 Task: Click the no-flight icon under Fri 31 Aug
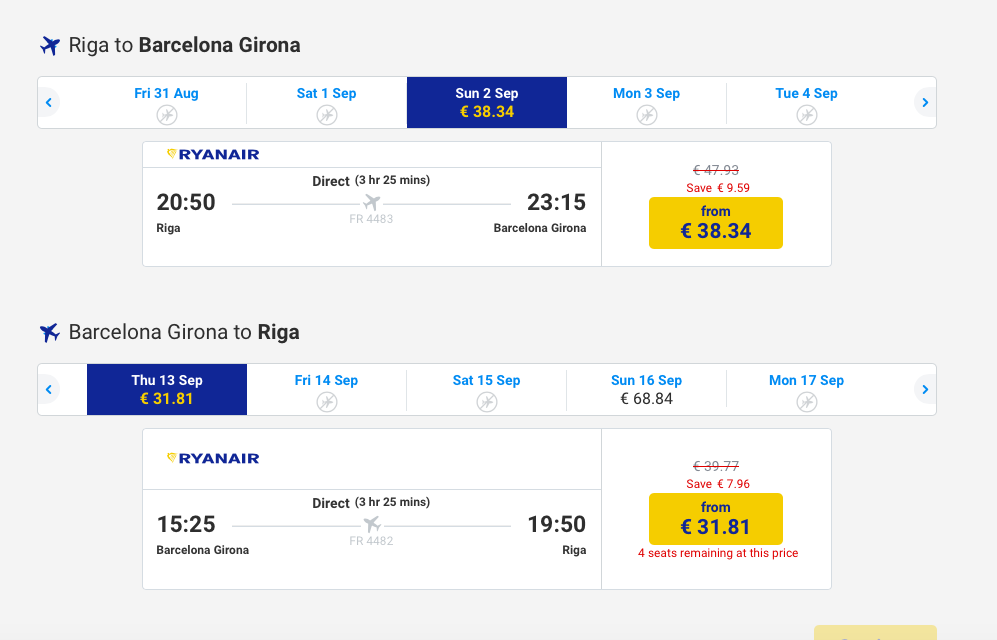coord(167,115)
